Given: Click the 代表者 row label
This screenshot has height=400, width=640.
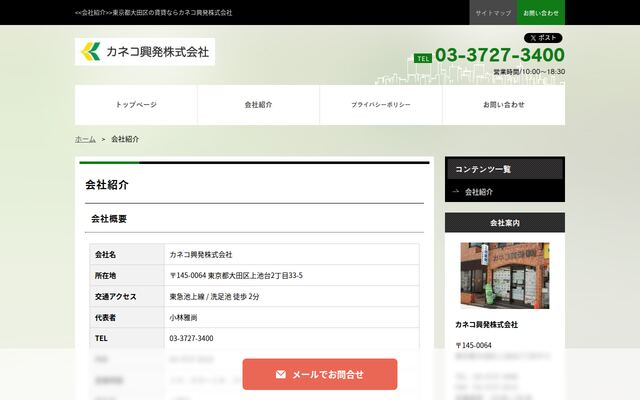Looking at the screenshot, I should [105, 318].
